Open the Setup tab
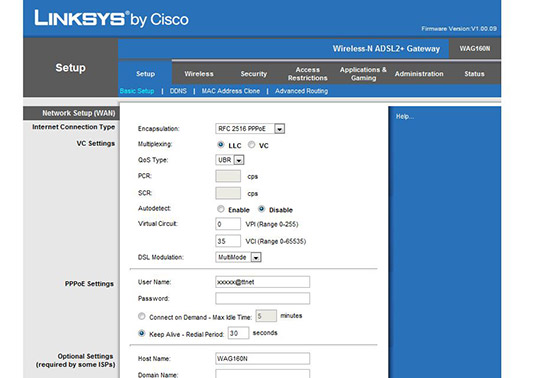Viewport: 545px width, 378px height. (x=145, y=74)
